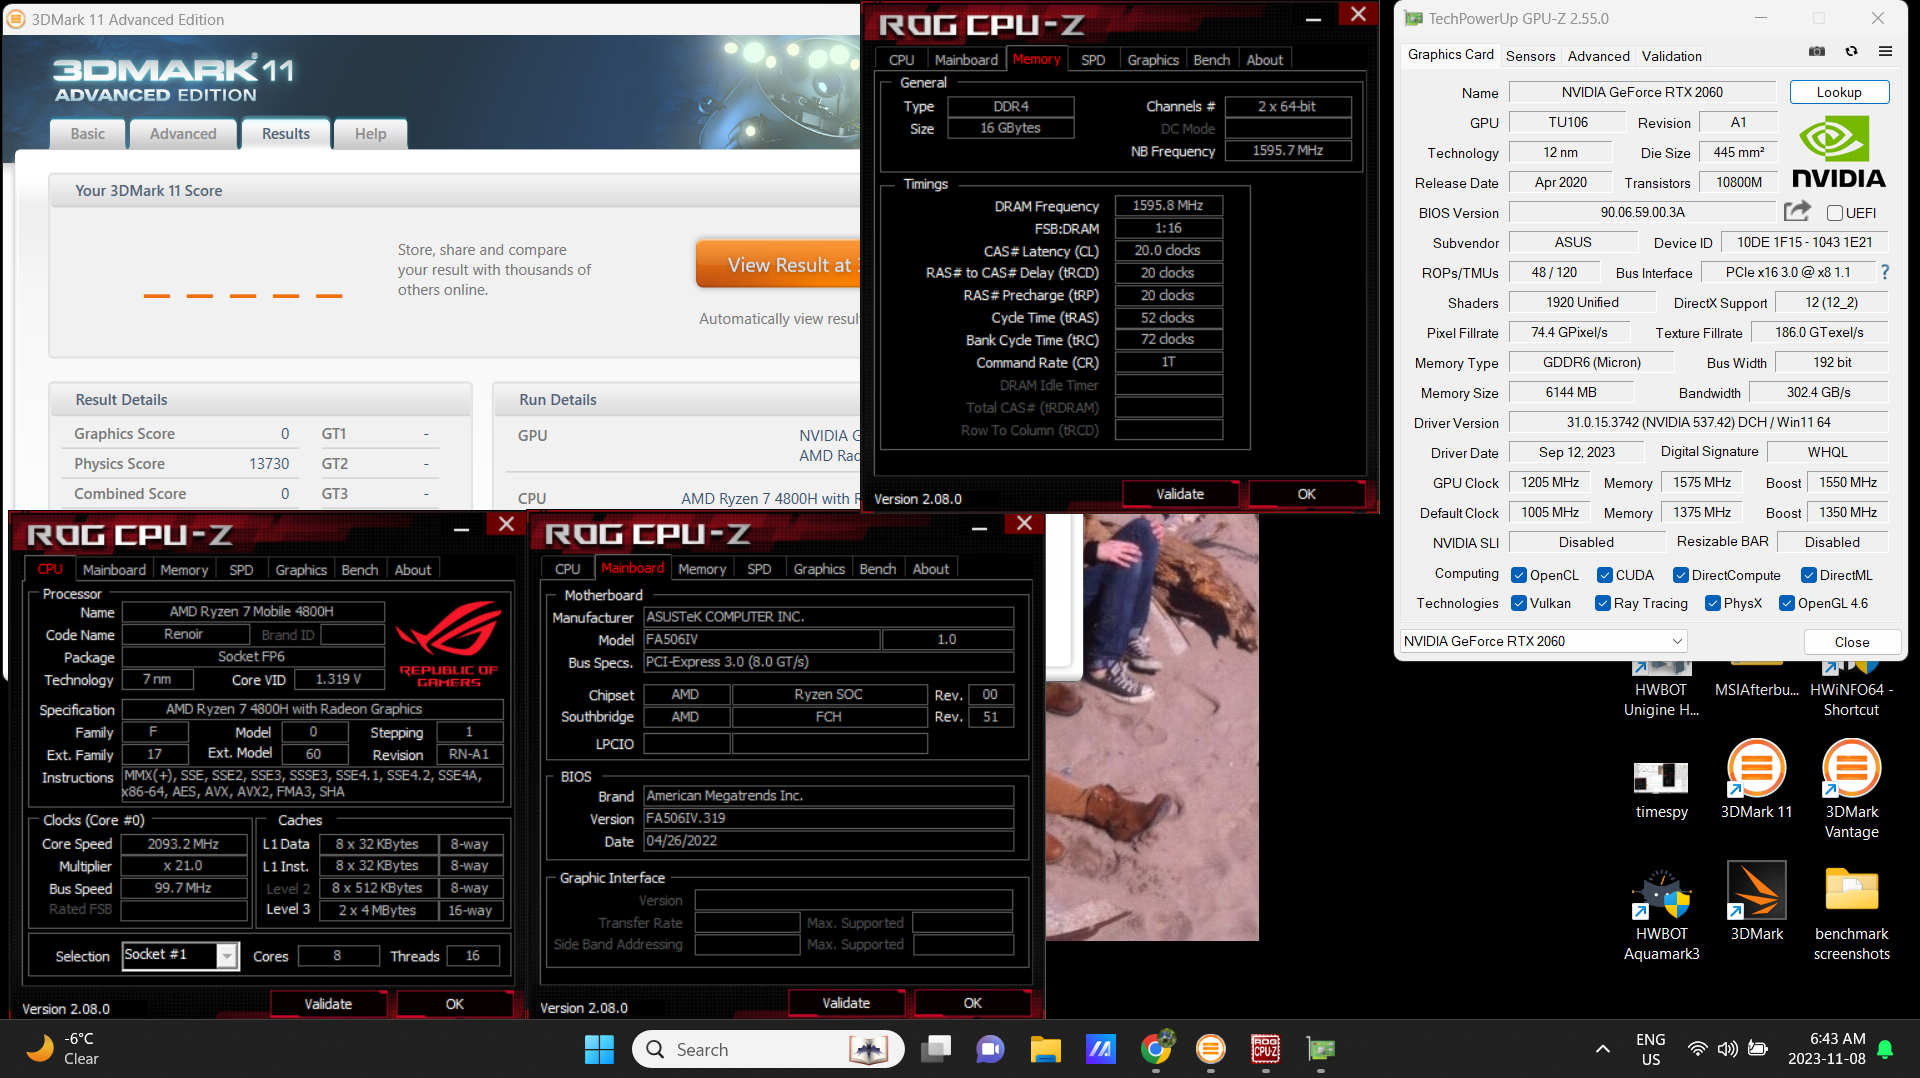Toggle the Vulkan checkbox
Viewport: 1920px width, 1078px height.
(x=1519, y=603)
